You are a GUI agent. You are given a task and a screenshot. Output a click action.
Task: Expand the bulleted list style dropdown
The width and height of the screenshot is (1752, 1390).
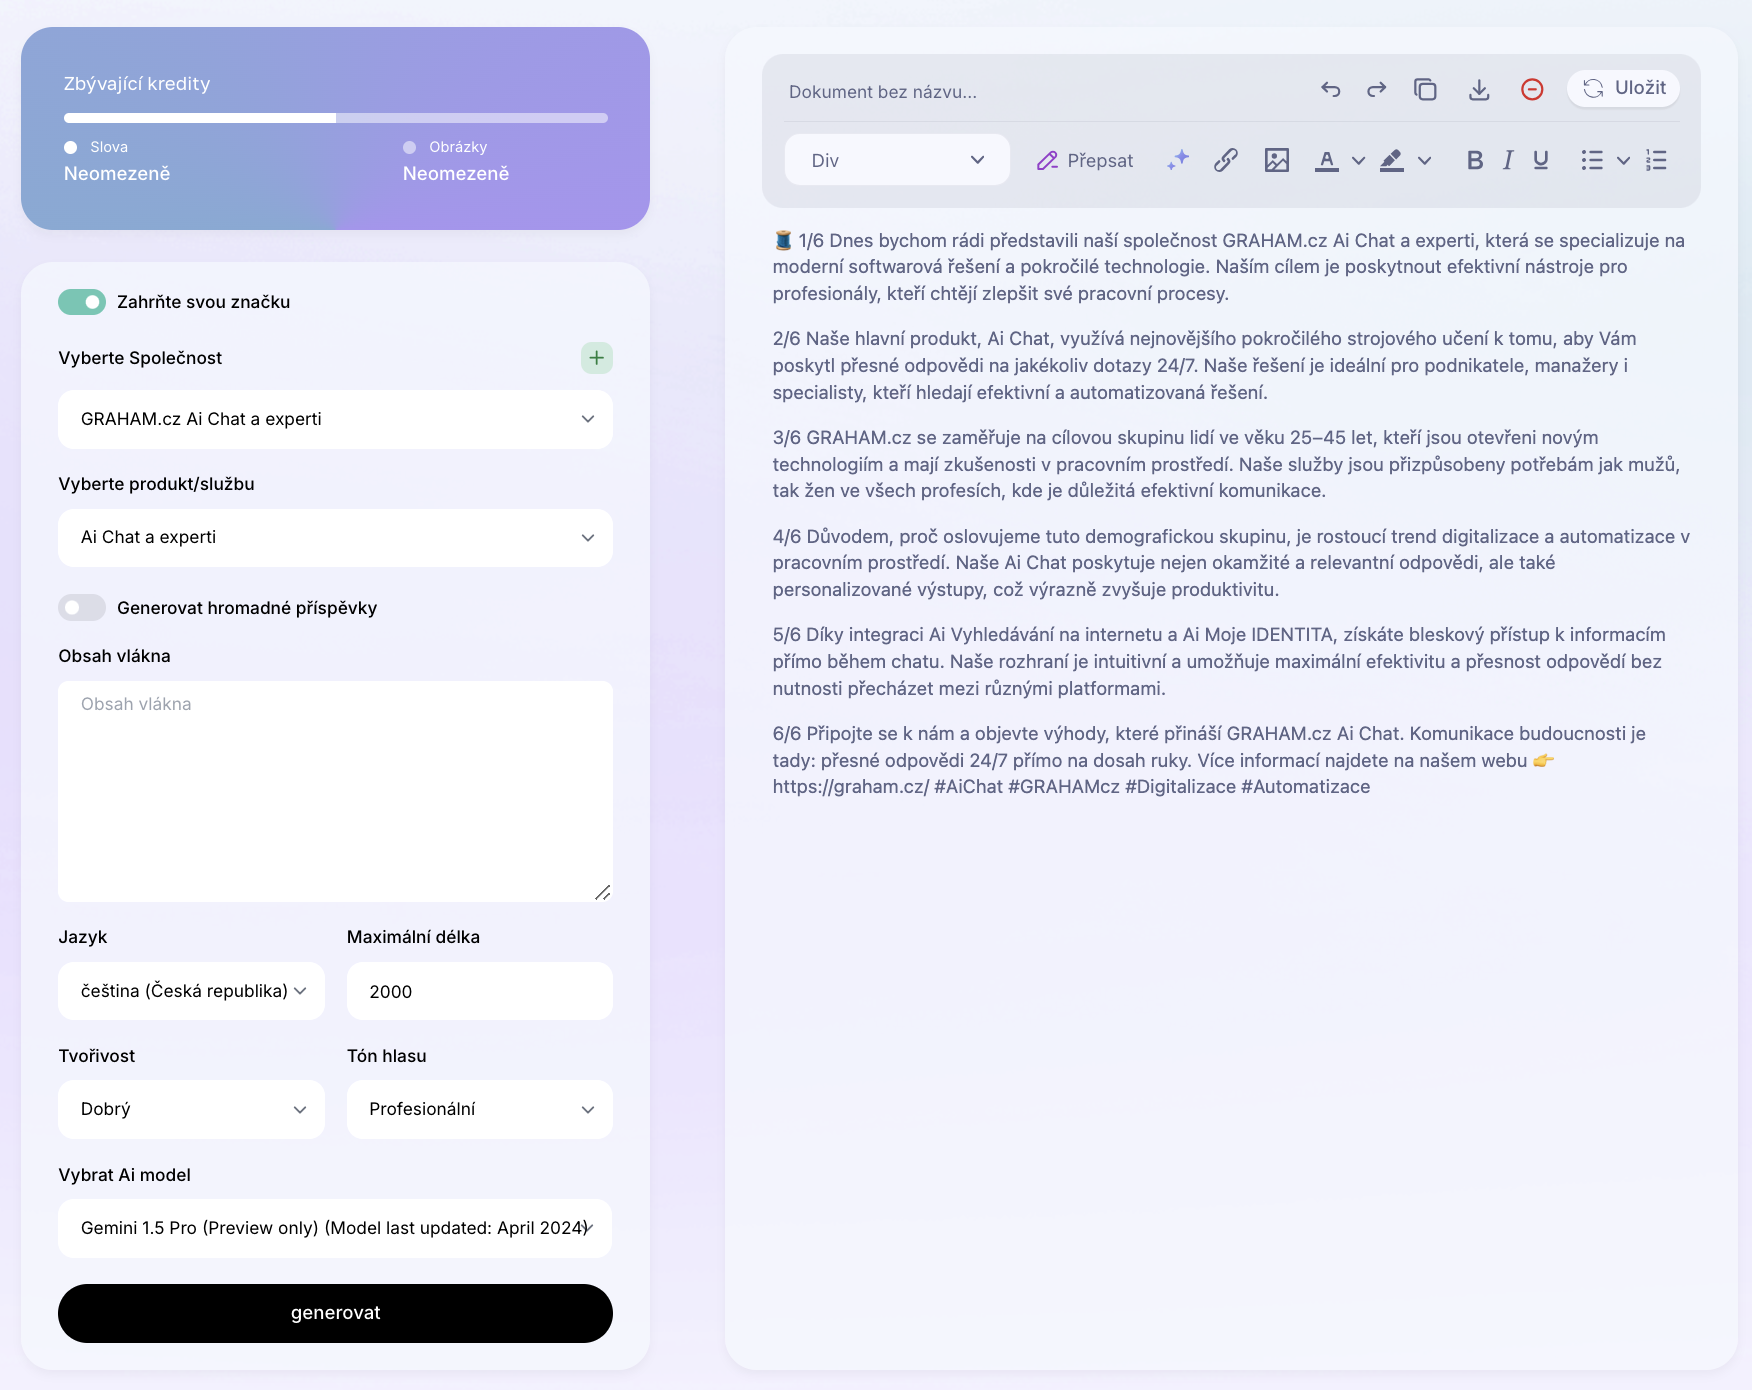pyautogui.click(x=1624, y=160)
